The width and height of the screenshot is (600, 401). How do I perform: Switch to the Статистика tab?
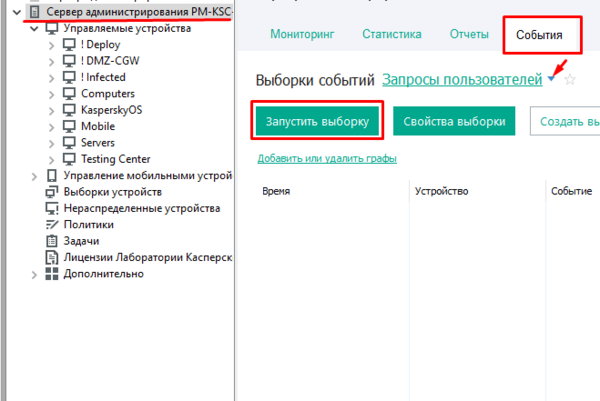[392, 34]
